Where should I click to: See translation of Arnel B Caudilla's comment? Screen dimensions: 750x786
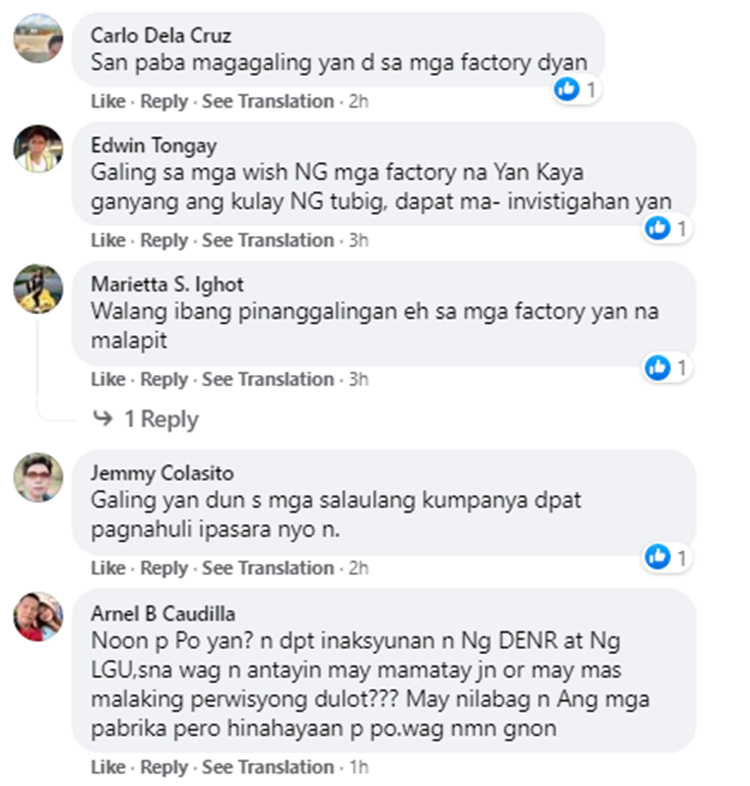268,767
